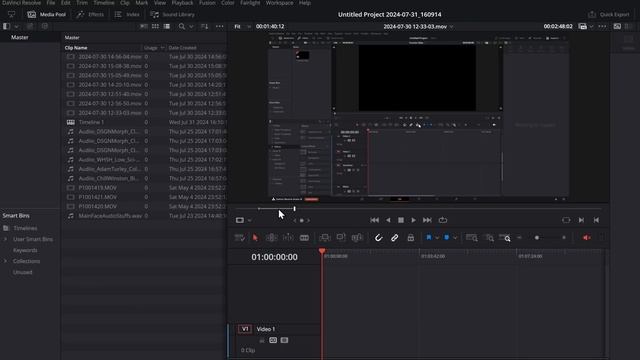
Task: Open the Workspace menu
Action: (x=280, y=3)
